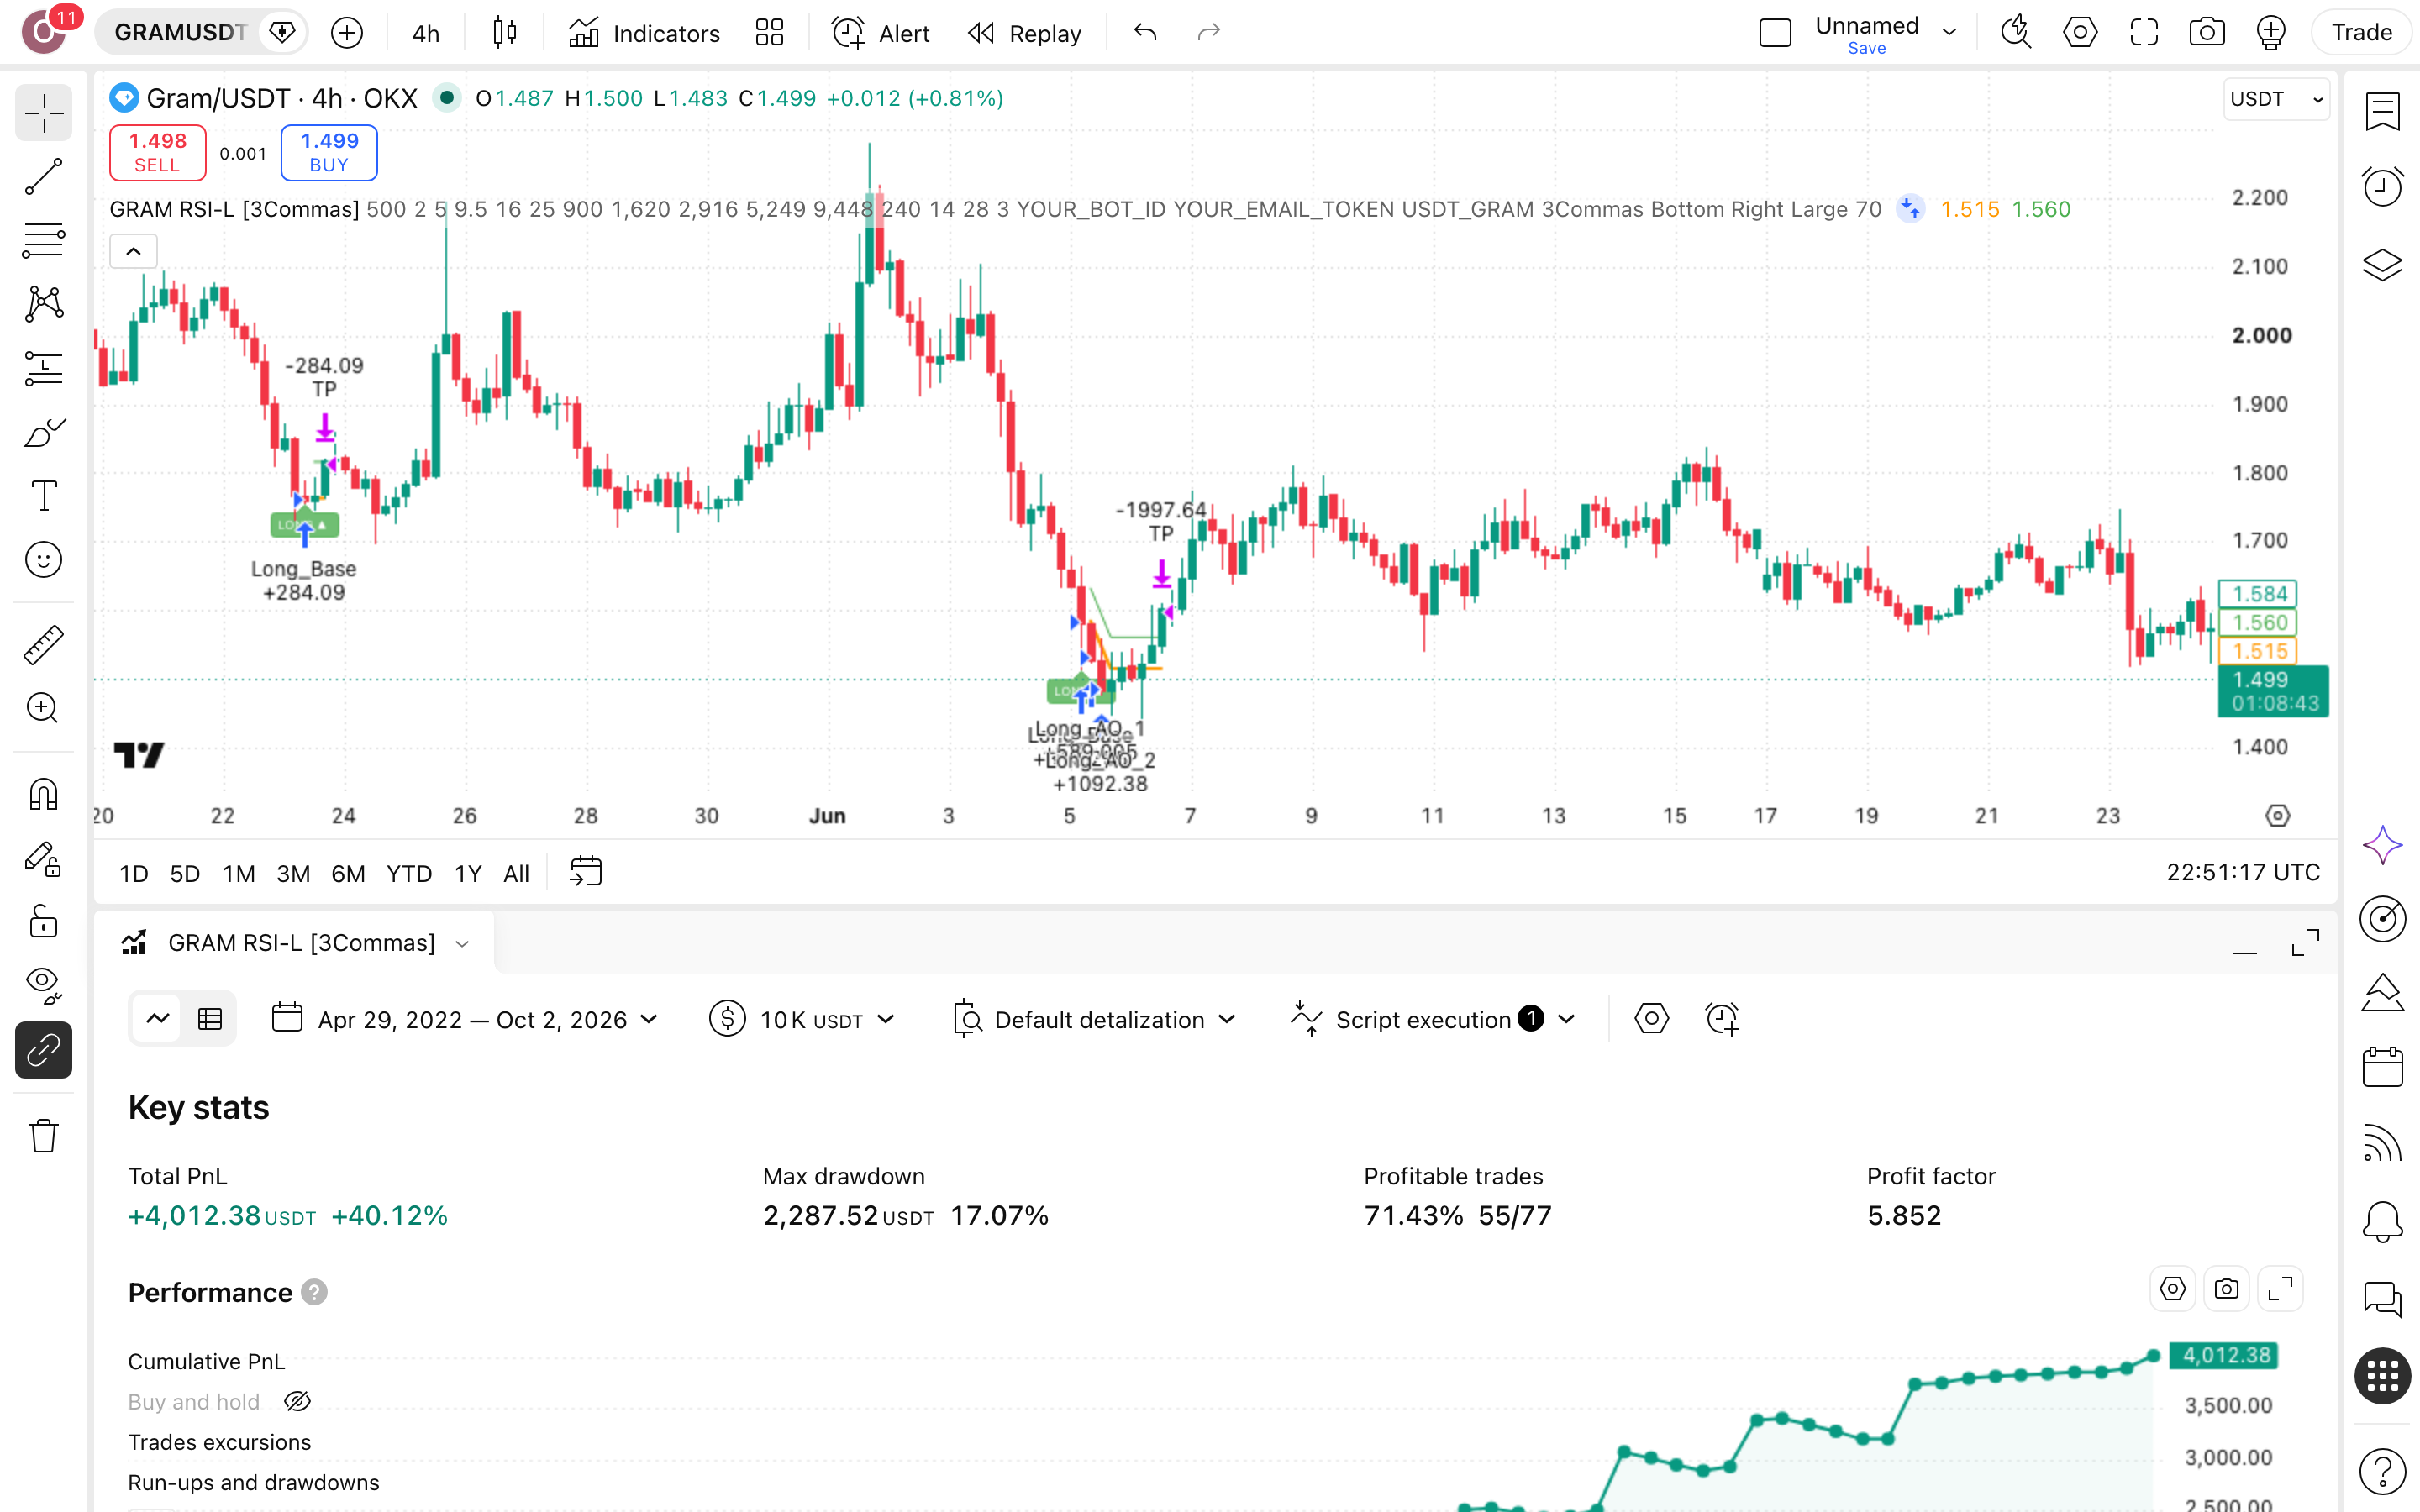Open the Alerts panel clock icon
The height and width of the screenshot is (1512, 2420).
pyautogui.click(x=2382, y=186)
